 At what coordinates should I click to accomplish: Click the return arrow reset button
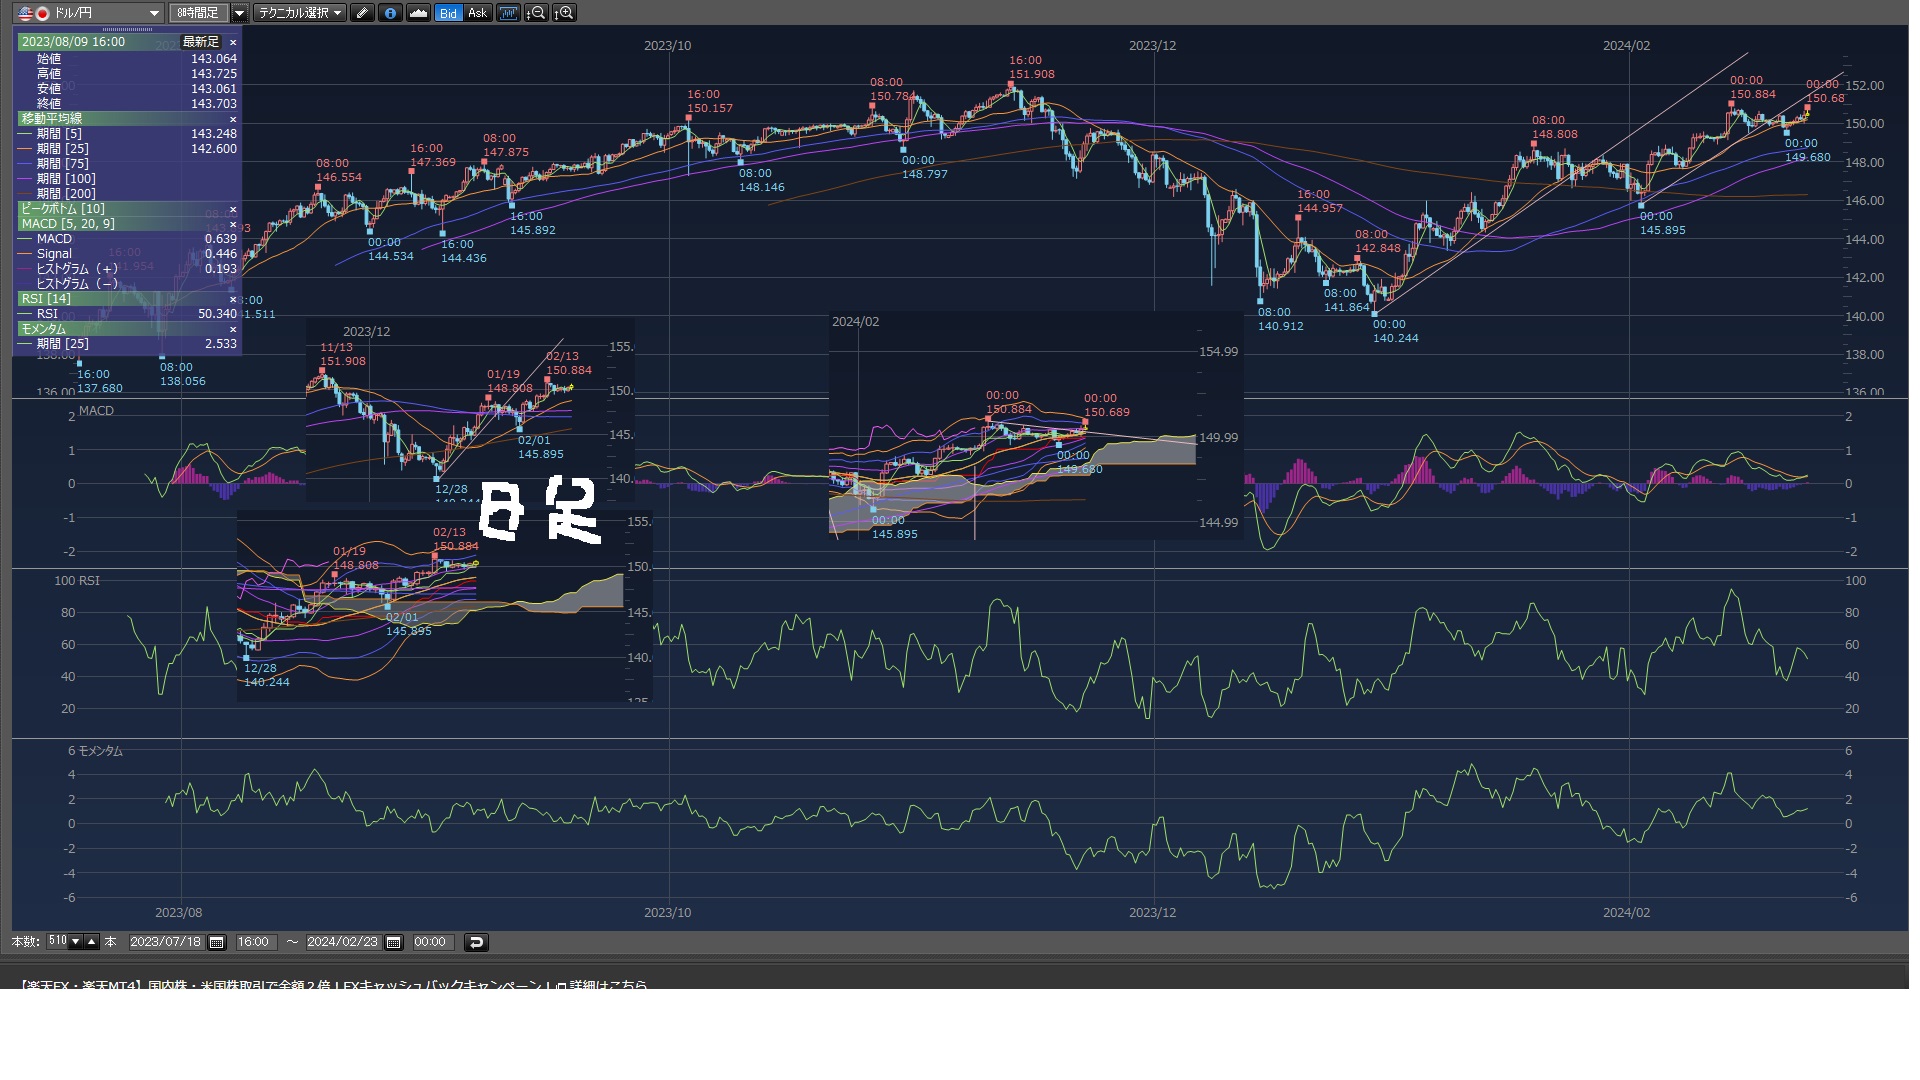476,942
